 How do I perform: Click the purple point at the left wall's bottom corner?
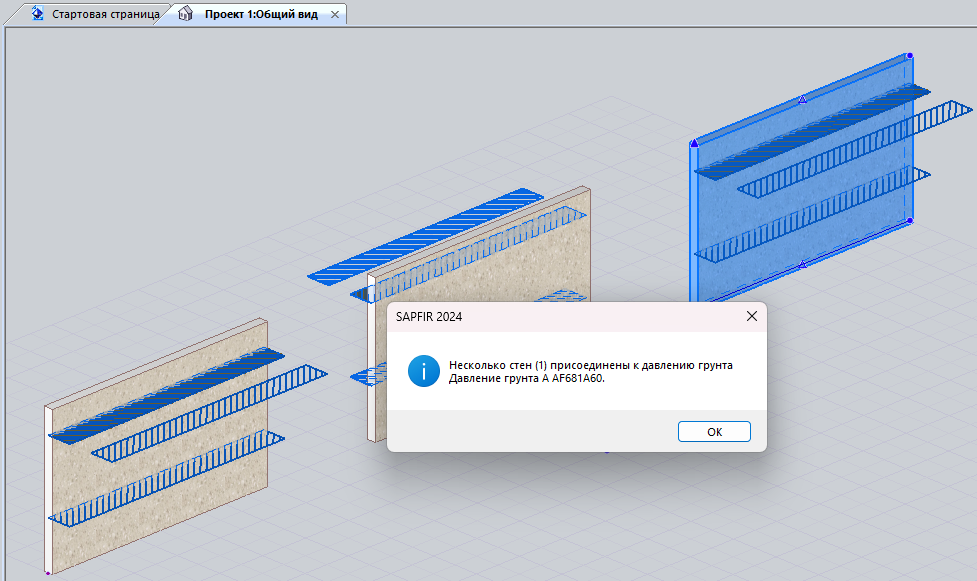(48, 573)
